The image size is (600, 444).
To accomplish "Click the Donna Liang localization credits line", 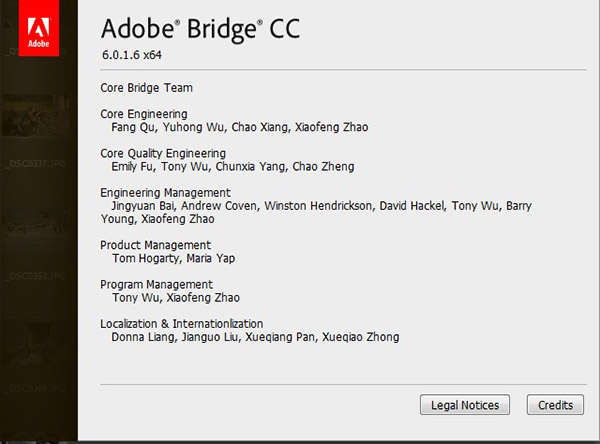I will (x=255, y=337).
